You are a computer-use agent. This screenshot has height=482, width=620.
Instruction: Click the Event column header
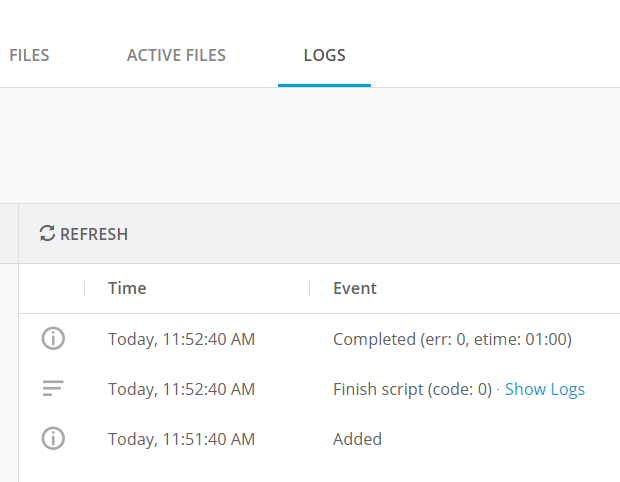click(x=355, y=288)
